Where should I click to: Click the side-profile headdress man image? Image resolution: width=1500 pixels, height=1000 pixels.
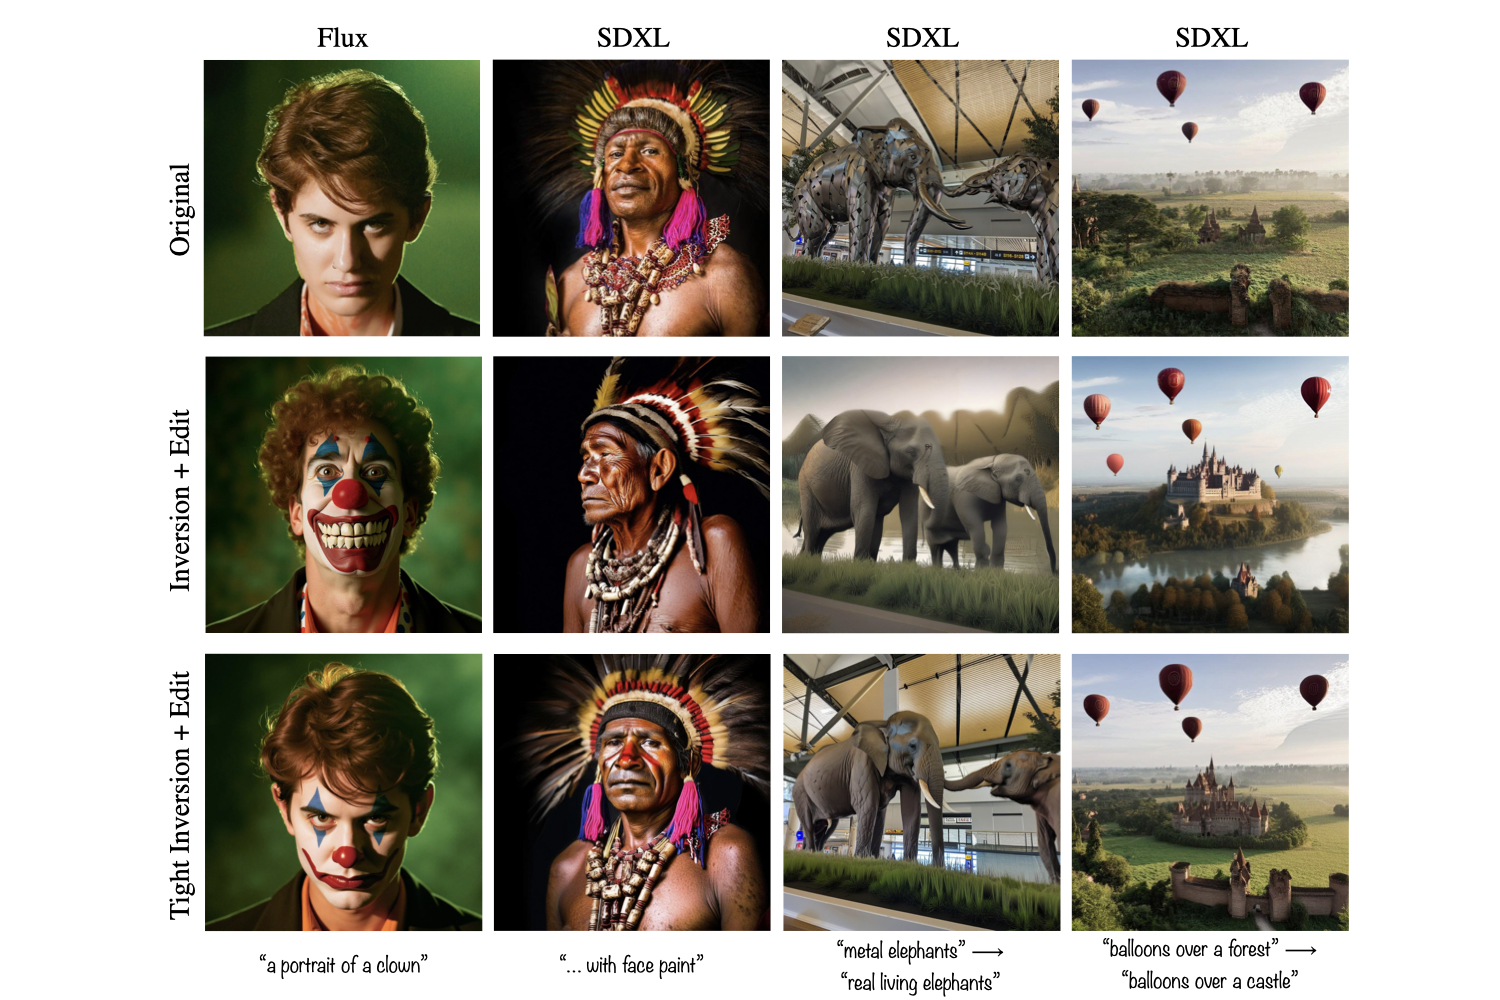(x=631, y=495)
